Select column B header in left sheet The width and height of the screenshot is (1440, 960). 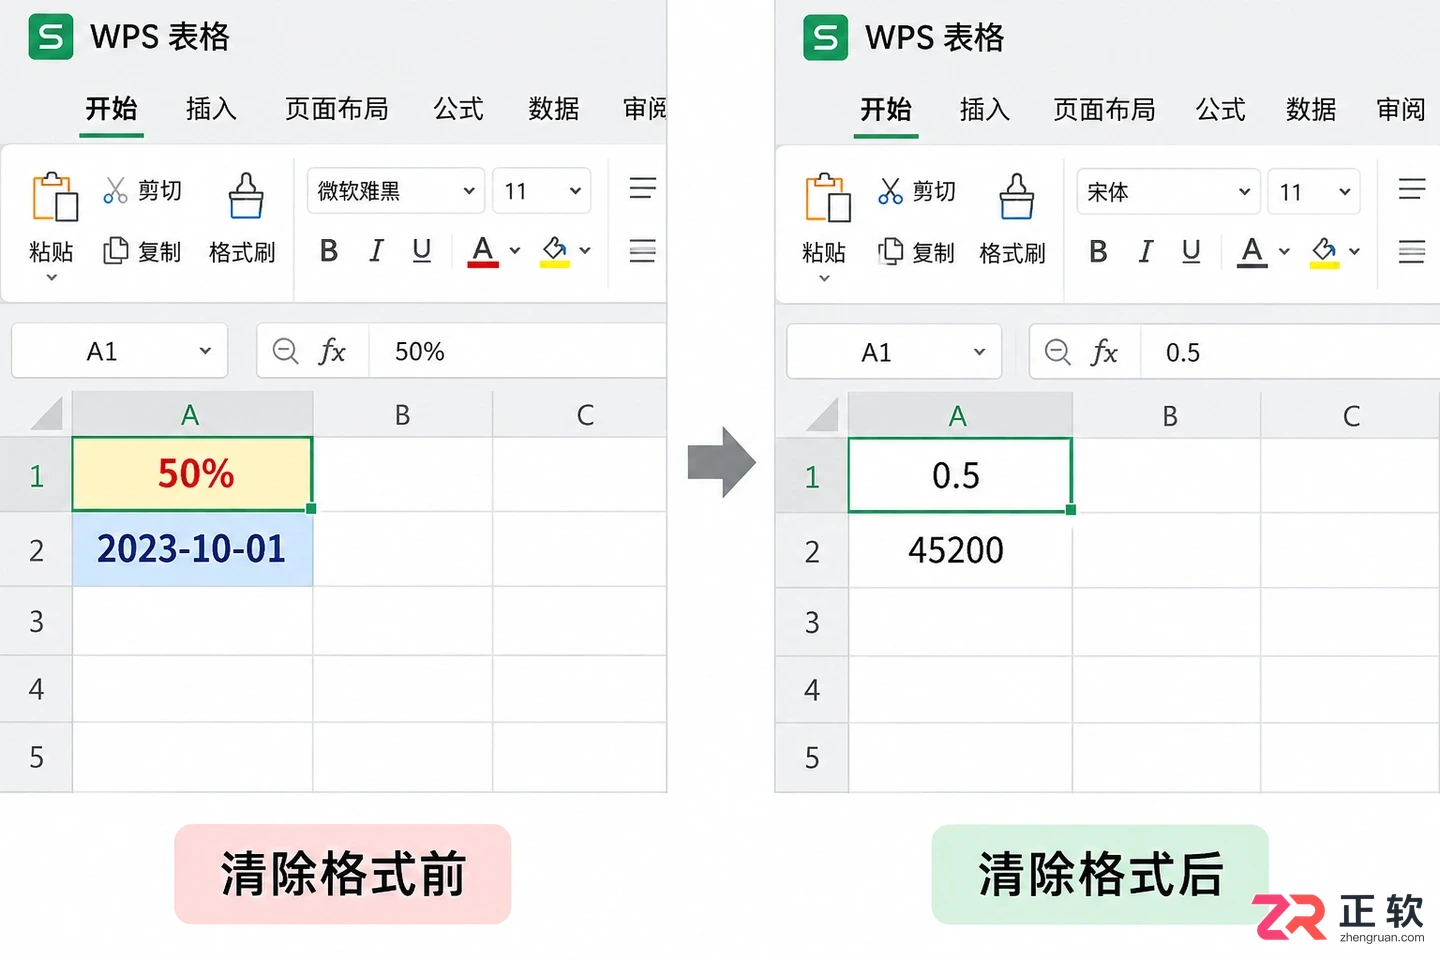402,414
